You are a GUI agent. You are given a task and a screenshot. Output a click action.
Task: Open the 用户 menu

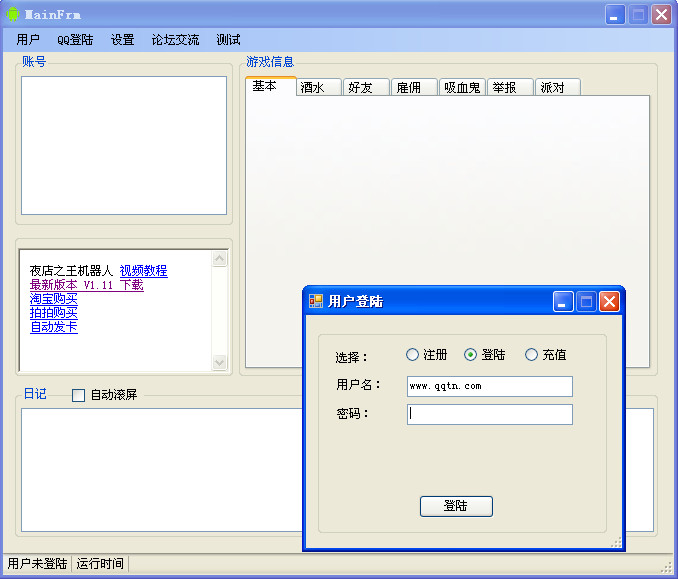(28, 40)
